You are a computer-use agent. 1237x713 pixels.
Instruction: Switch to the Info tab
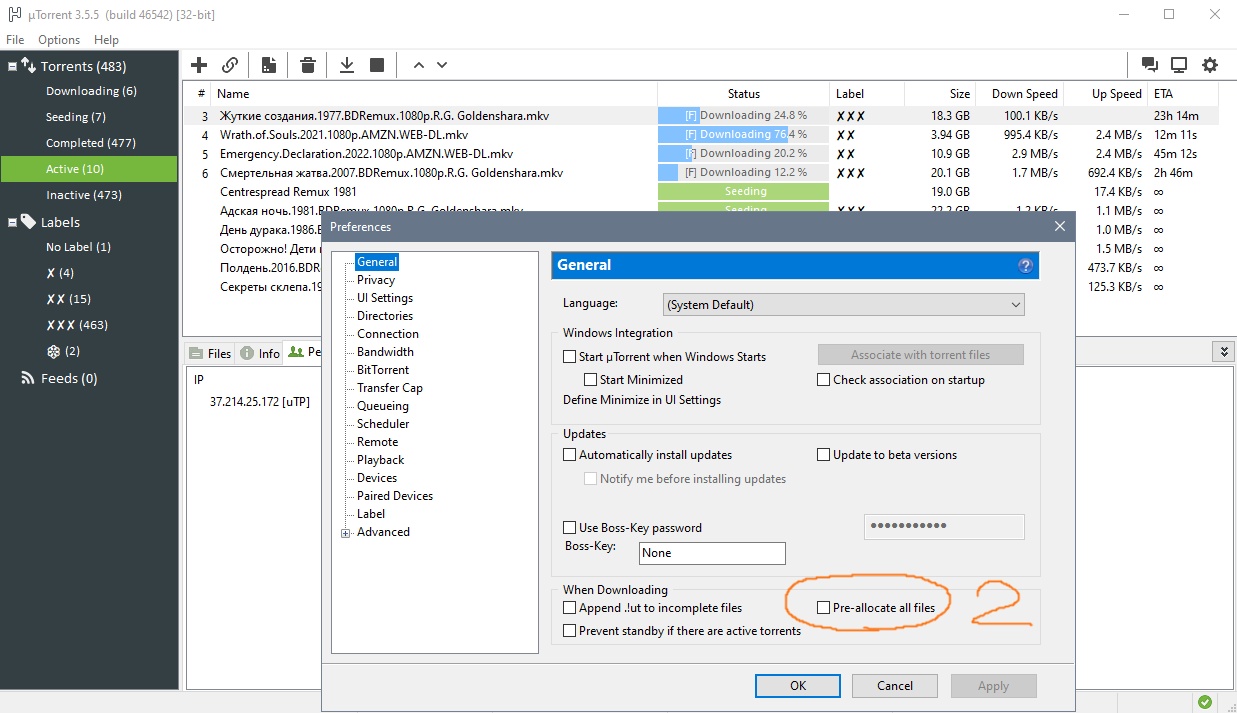260,353
